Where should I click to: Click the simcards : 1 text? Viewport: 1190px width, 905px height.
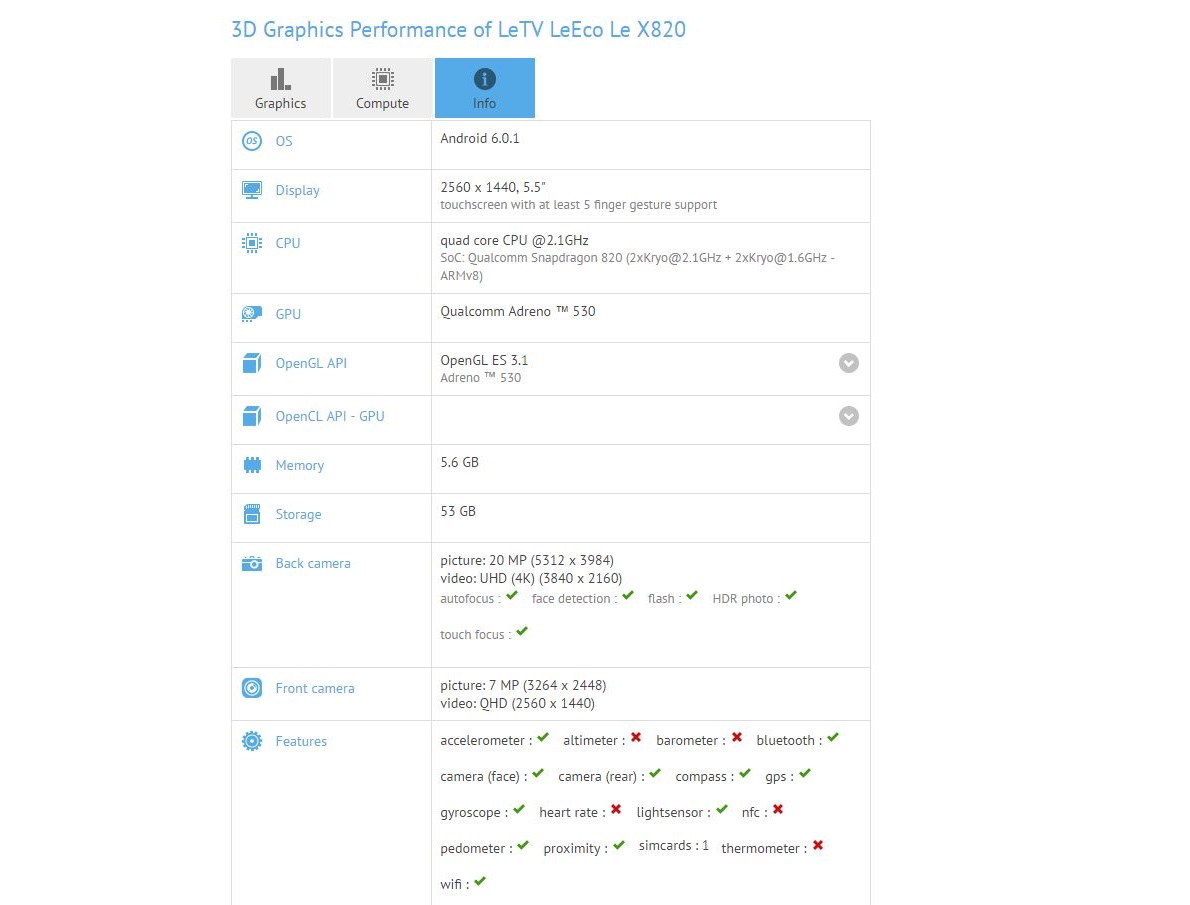tap(674, 846)
